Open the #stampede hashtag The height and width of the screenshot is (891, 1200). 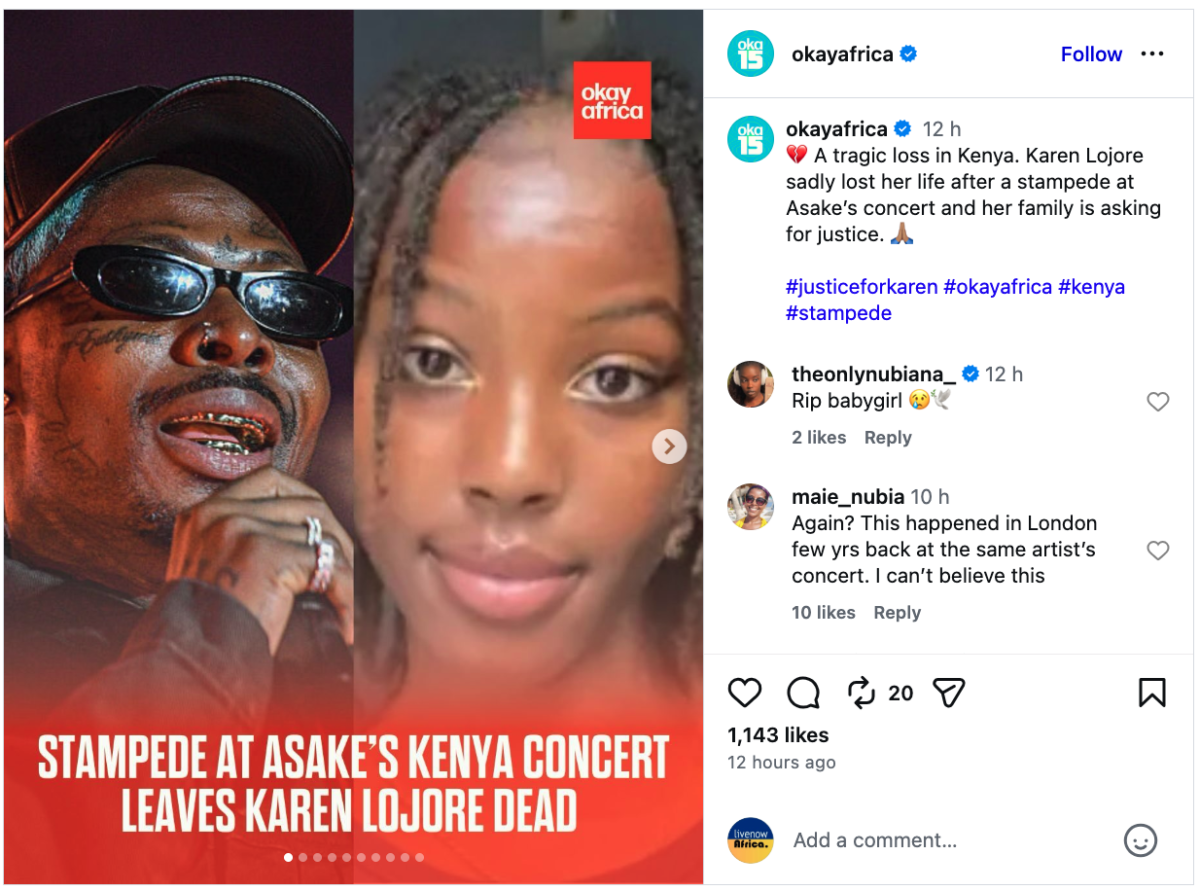838,313
